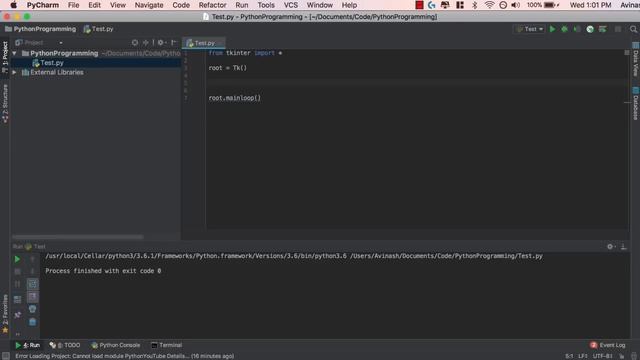Viewport: 640px width, 360px height.
Task: Click Test.py breadcrumb in navigation bar
Action: pyautogui.click(x=98, y=29)
